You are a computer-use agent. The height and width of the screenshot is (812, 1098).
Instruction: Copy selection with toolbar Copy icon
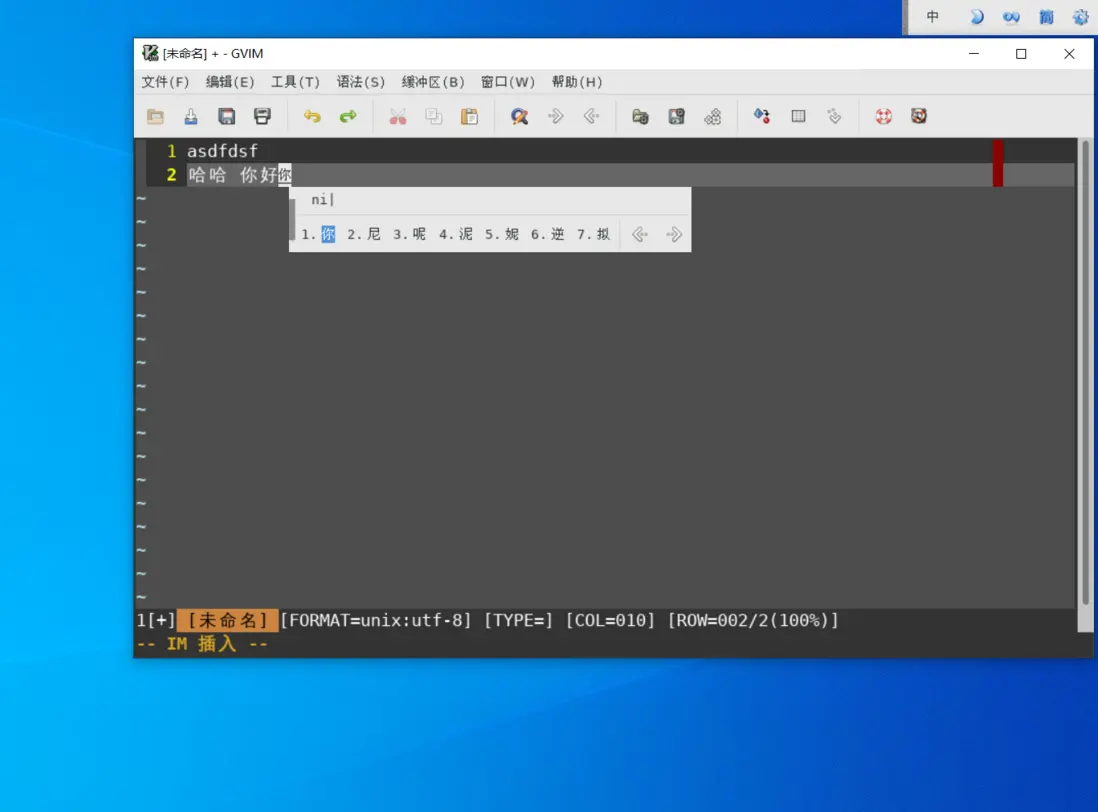(433, 116)
